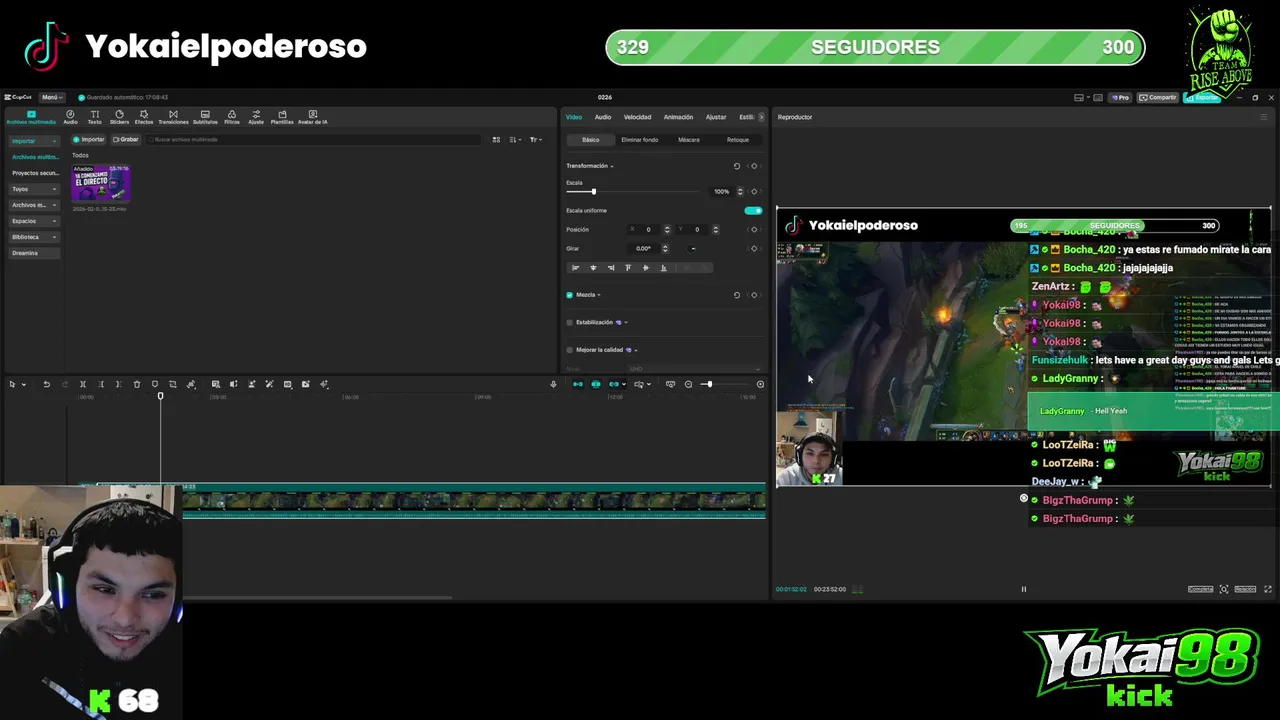This screenshot has width=1280, height=720.
Task: Toggle auto snapping in timeline toolbar
Action: click(x=596, y=384)
